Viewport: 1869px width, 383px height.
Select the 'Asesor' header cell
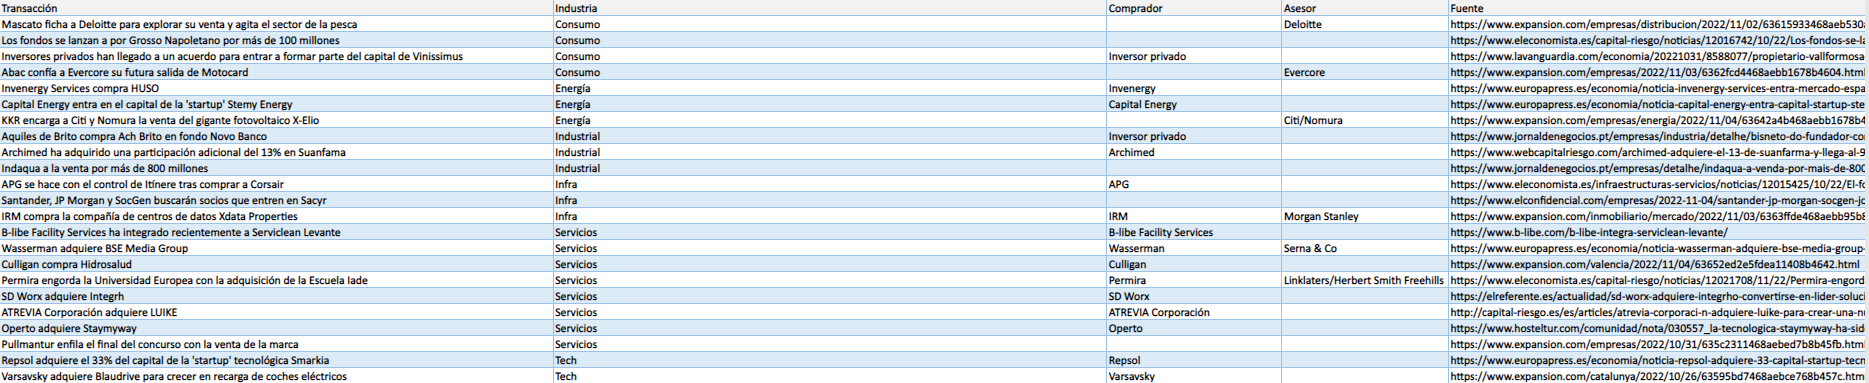1365,8
